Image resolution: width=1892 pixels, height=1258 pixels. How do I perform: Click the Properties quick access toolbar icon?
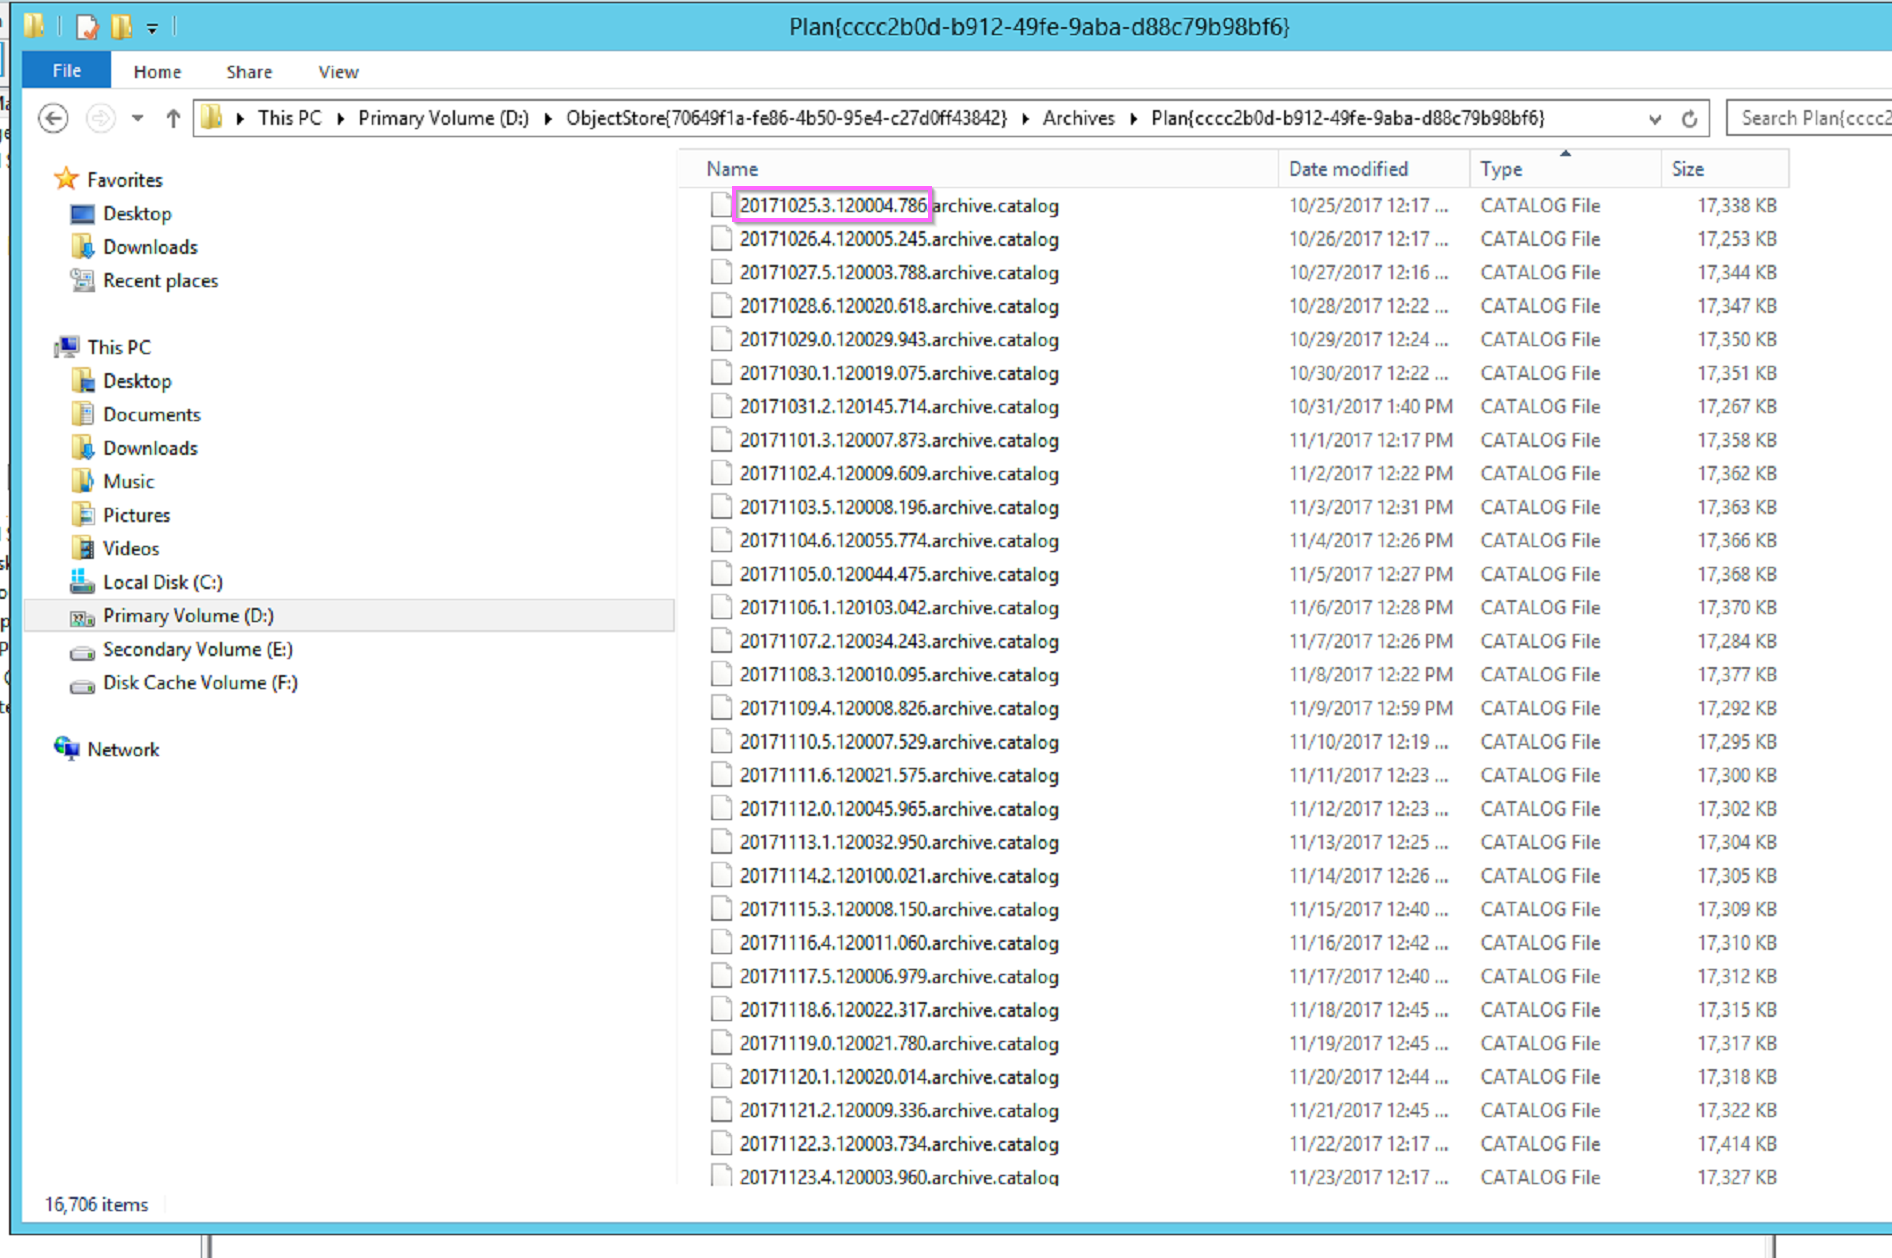[87, 27]
